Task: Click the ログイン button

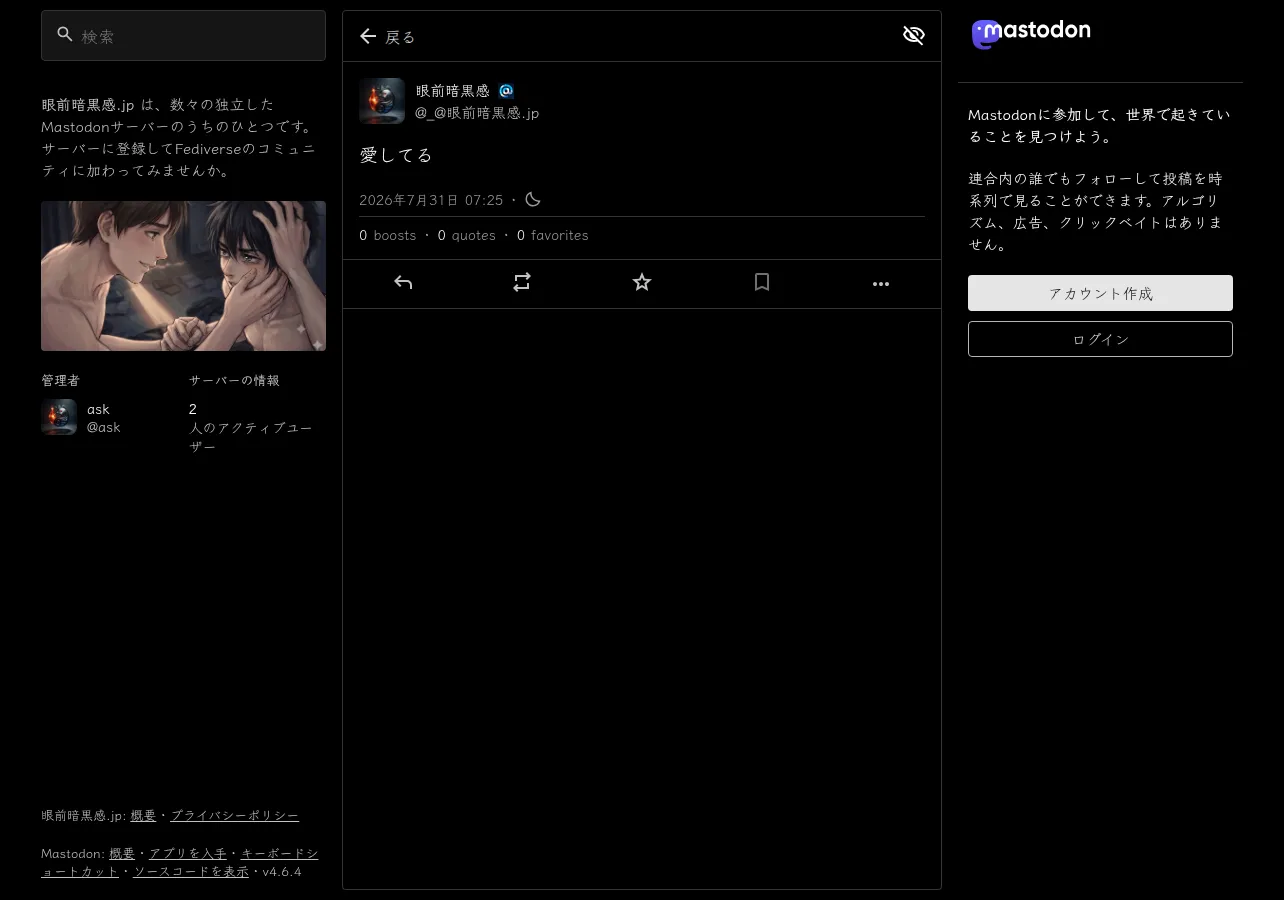Action: coord(1100,339)
